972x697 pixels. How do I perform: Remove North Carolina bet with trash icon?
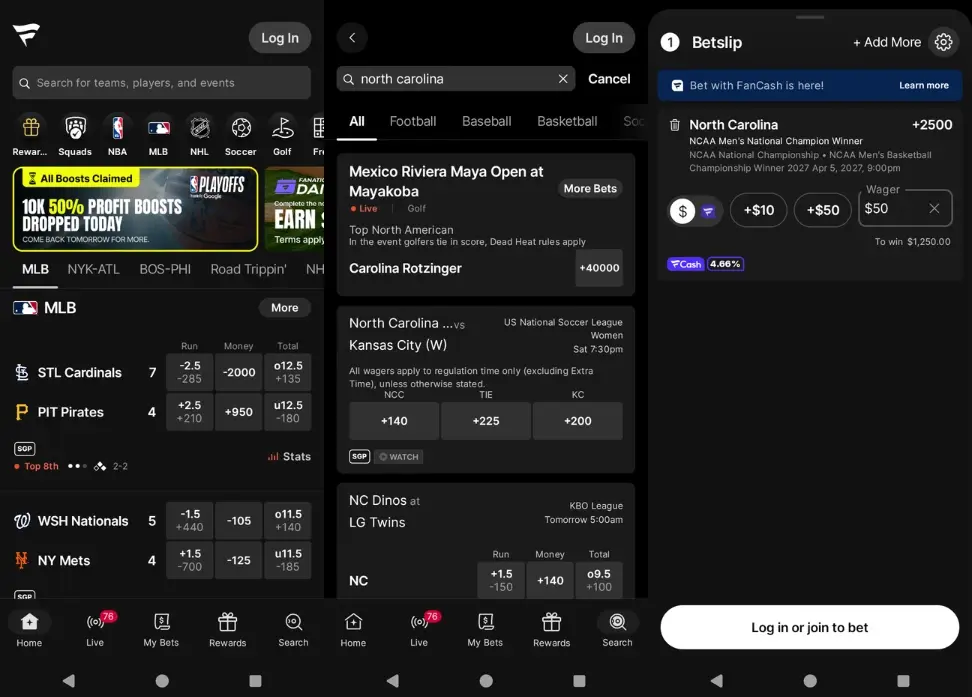point(674,125)
